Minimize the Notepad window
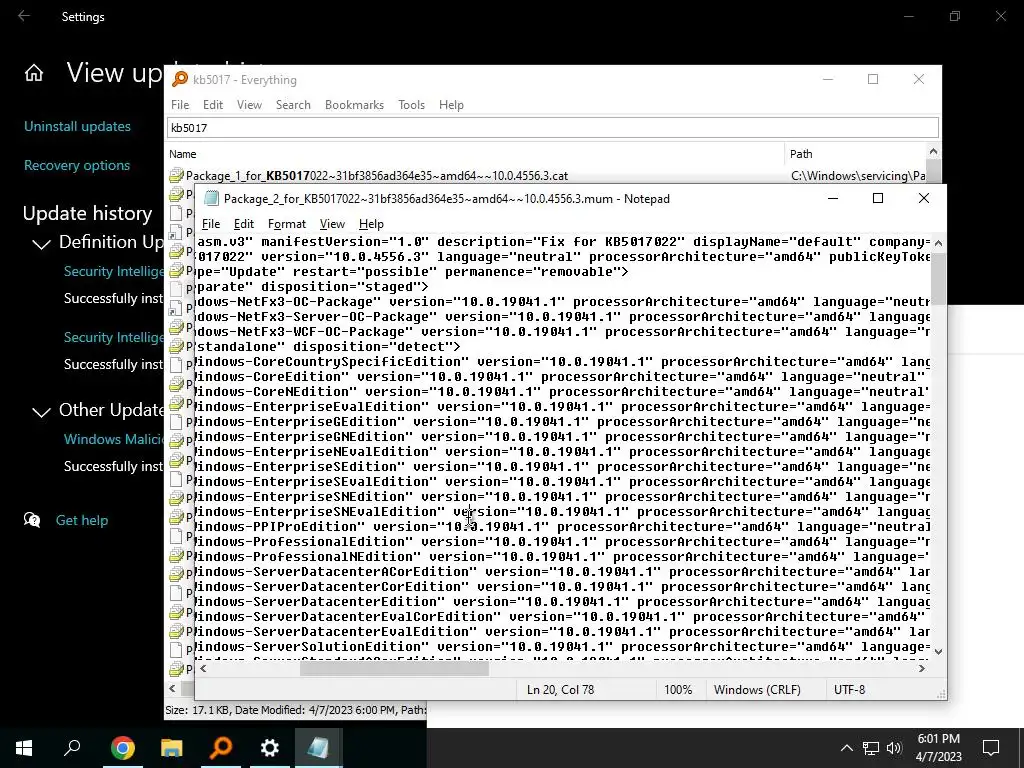 833,199
